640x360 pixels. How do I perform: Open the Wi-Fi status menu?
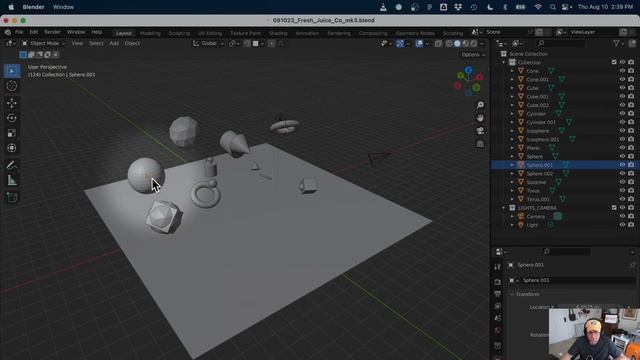(538, 7)
